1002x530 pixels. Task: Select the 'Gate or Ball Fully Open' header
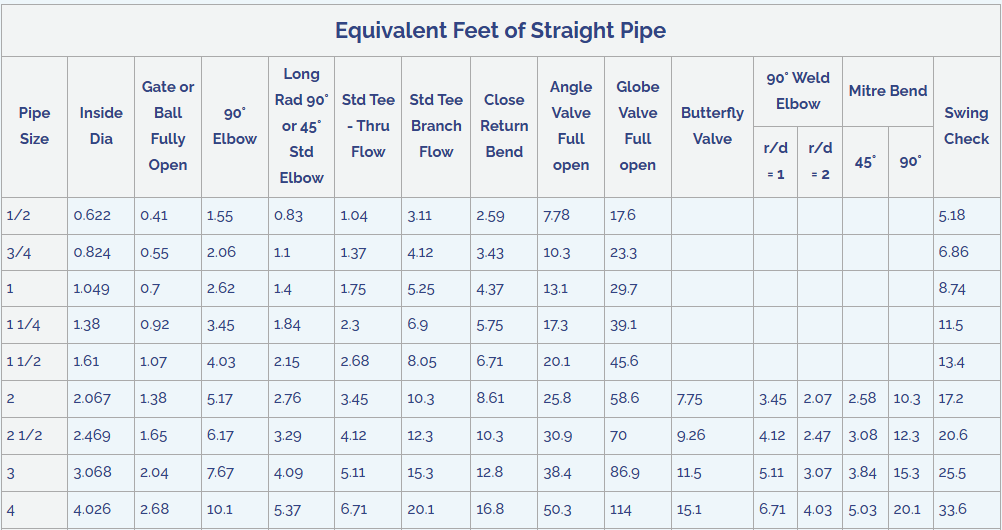(x=168, y=126)
